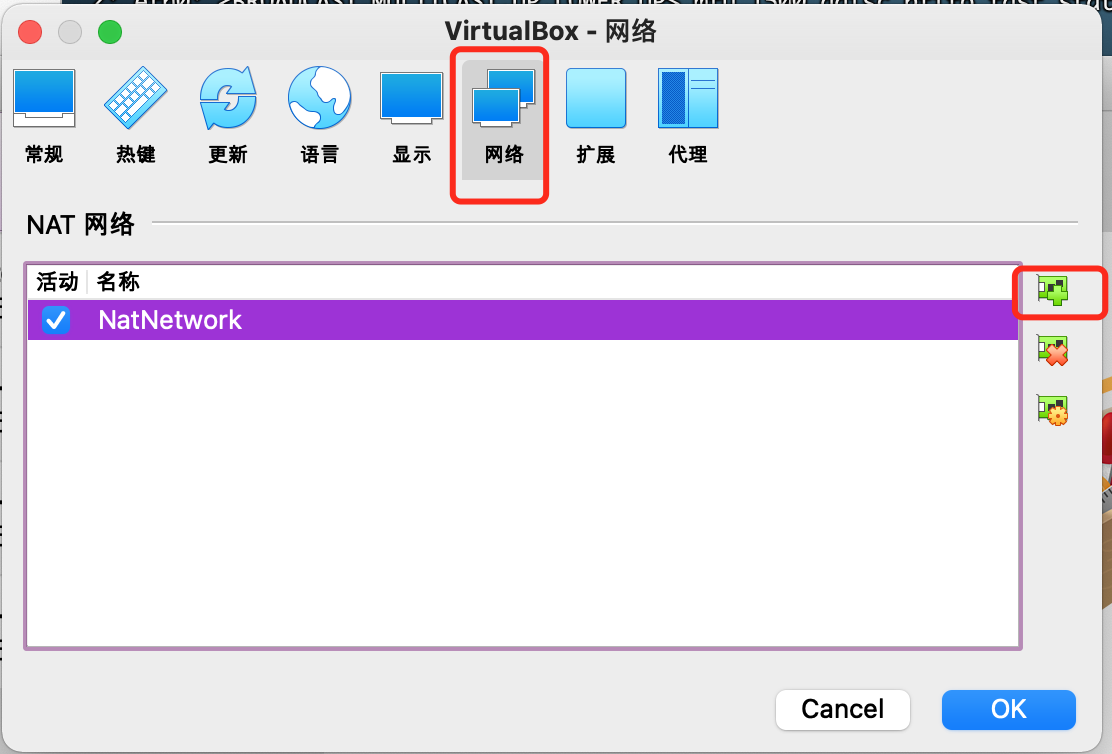Edit the selected NAT network settings

1053,410
